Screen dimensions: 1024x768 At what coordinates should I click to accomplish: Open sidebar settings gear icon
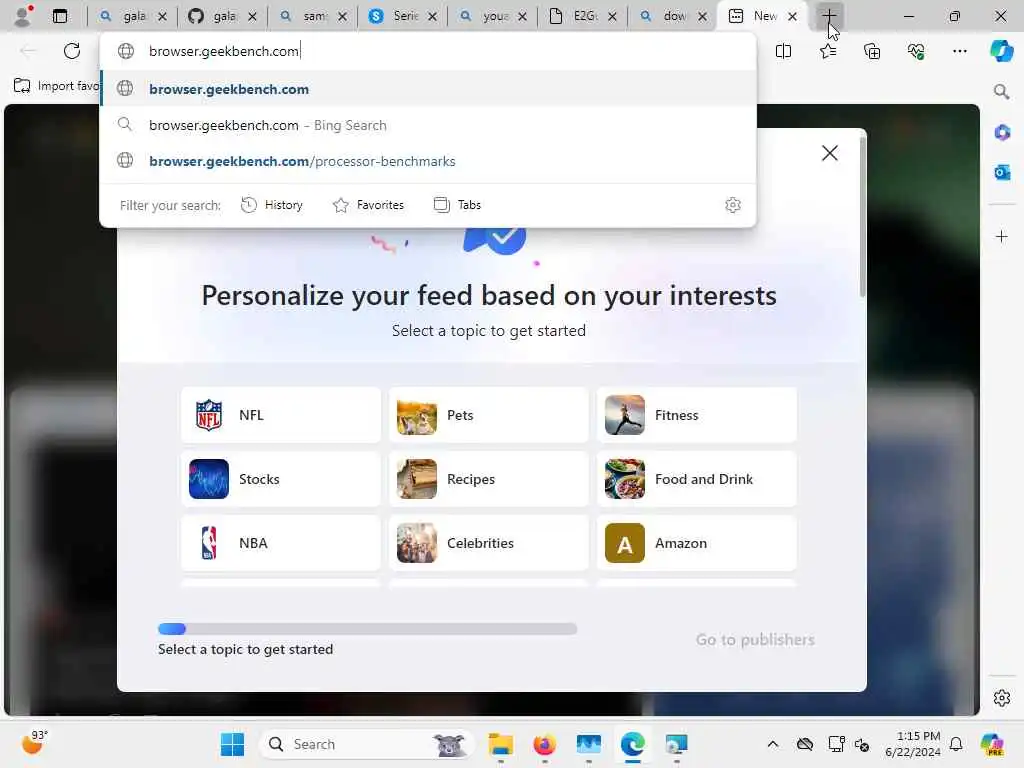click(1001, 698)
